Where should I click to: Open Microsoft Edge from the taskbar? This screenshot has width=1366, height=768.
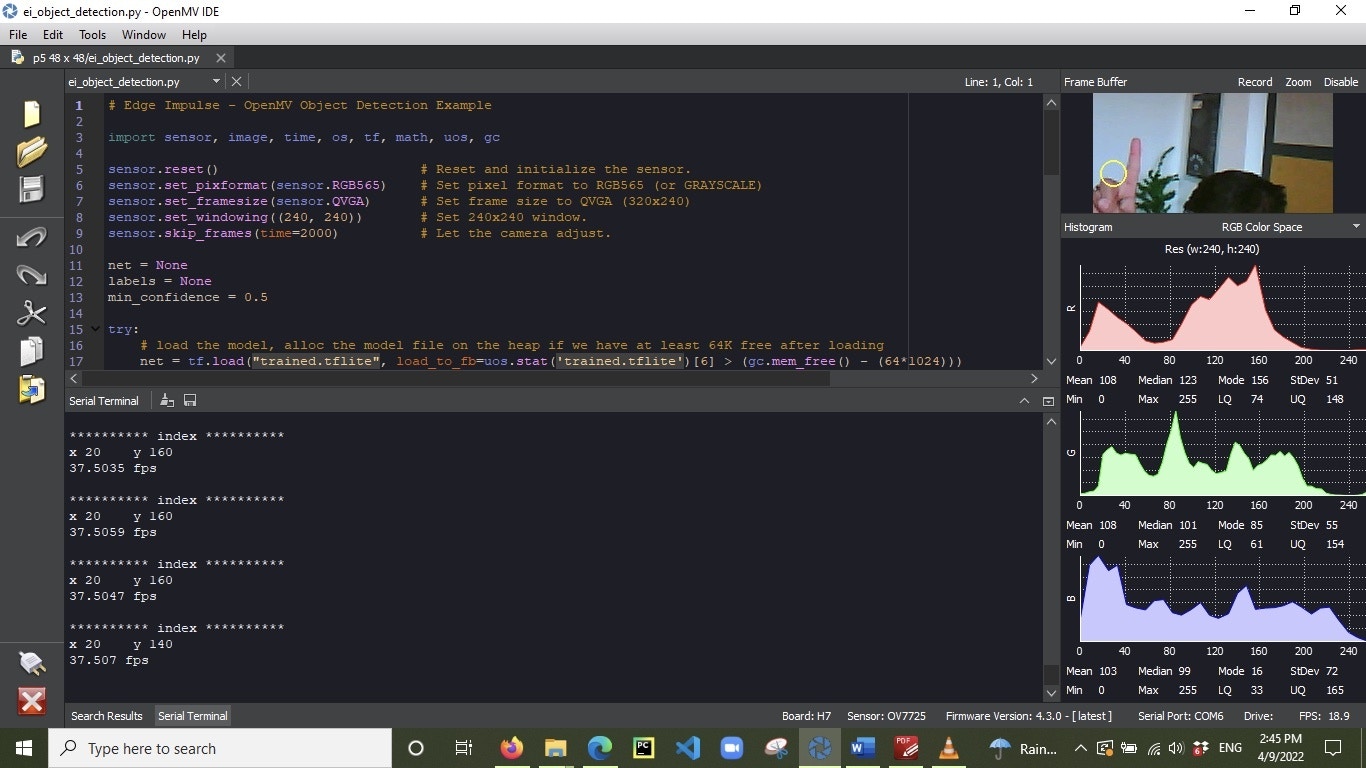[x=599, y=748]
